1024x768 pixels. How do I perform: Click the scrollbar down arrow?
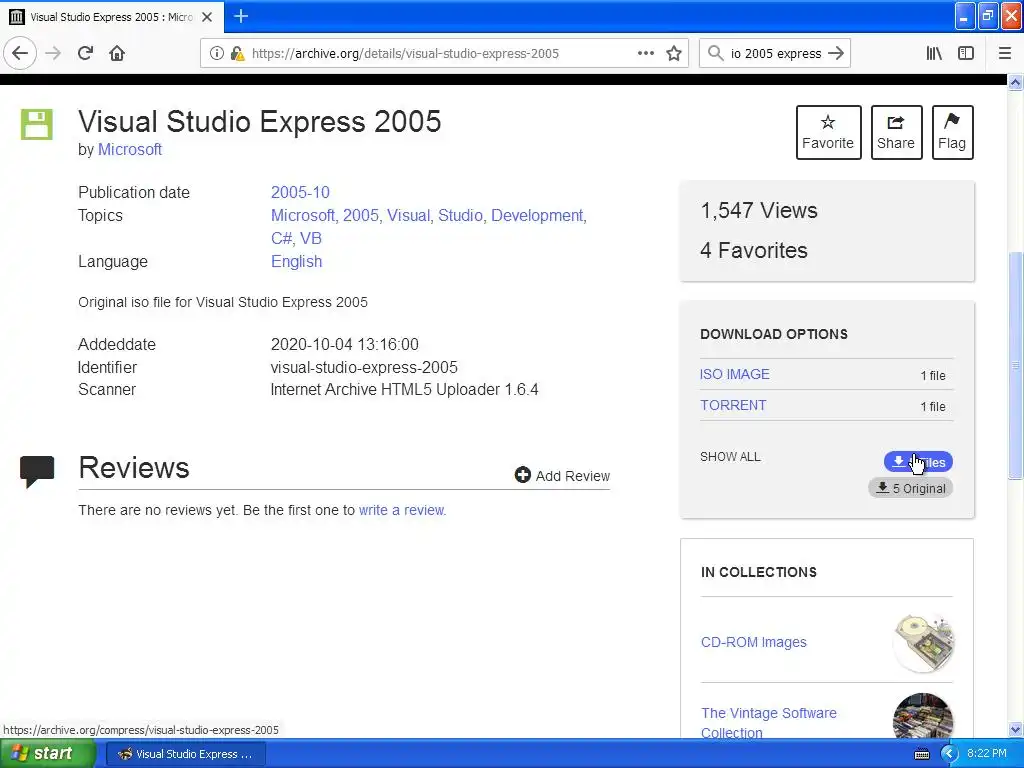(1016, 729)
